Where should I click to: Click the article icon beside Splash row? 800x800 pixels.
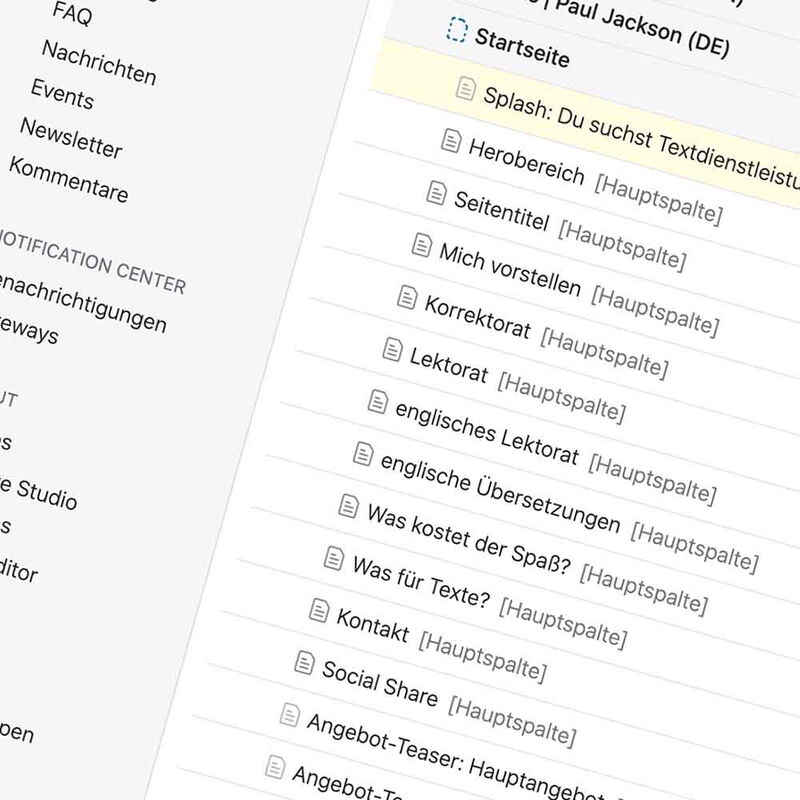tap(466, 88)
